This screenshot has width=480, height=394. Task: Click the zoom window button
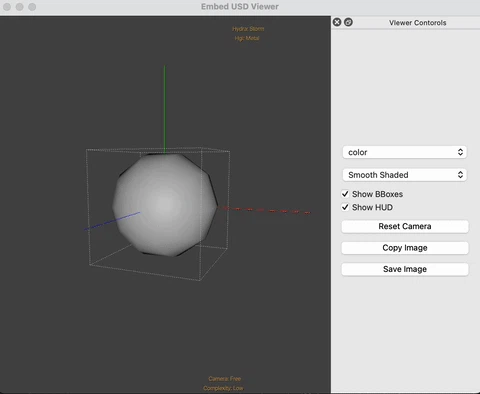[32, 7]
